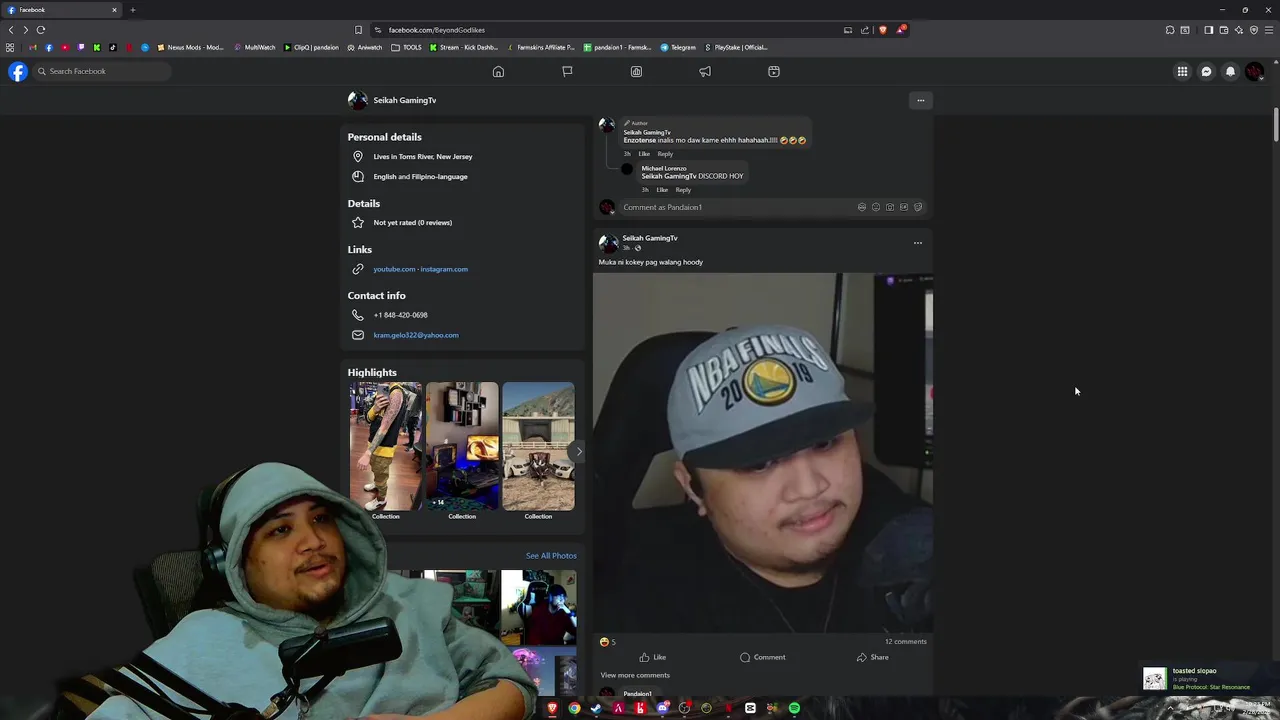Screen dimensions: 1280x720
Task: Open the browser hamburger menu
Action: pyautogui.click(x=1268, y=30)
